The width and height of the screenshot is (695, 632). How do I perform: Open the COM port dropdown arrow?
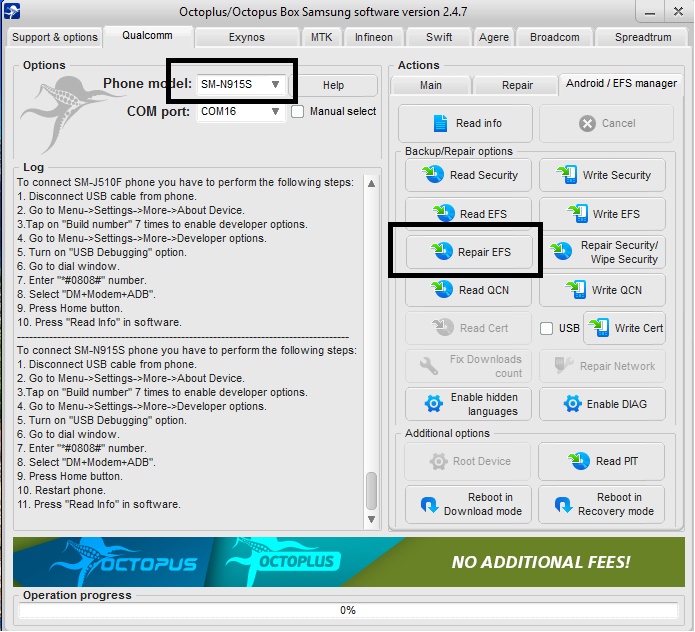[x=275, y=111]
